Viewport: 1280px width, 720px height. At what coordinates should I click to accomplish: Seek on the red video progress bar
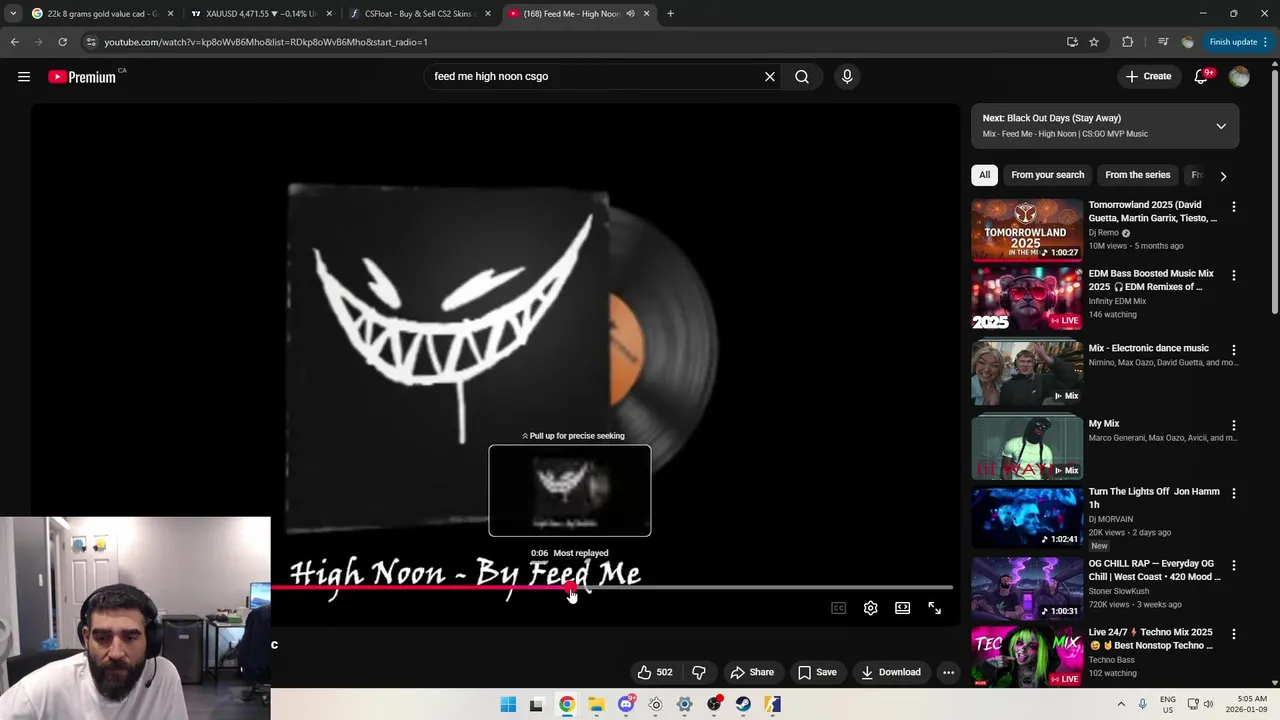coord(611,587)
